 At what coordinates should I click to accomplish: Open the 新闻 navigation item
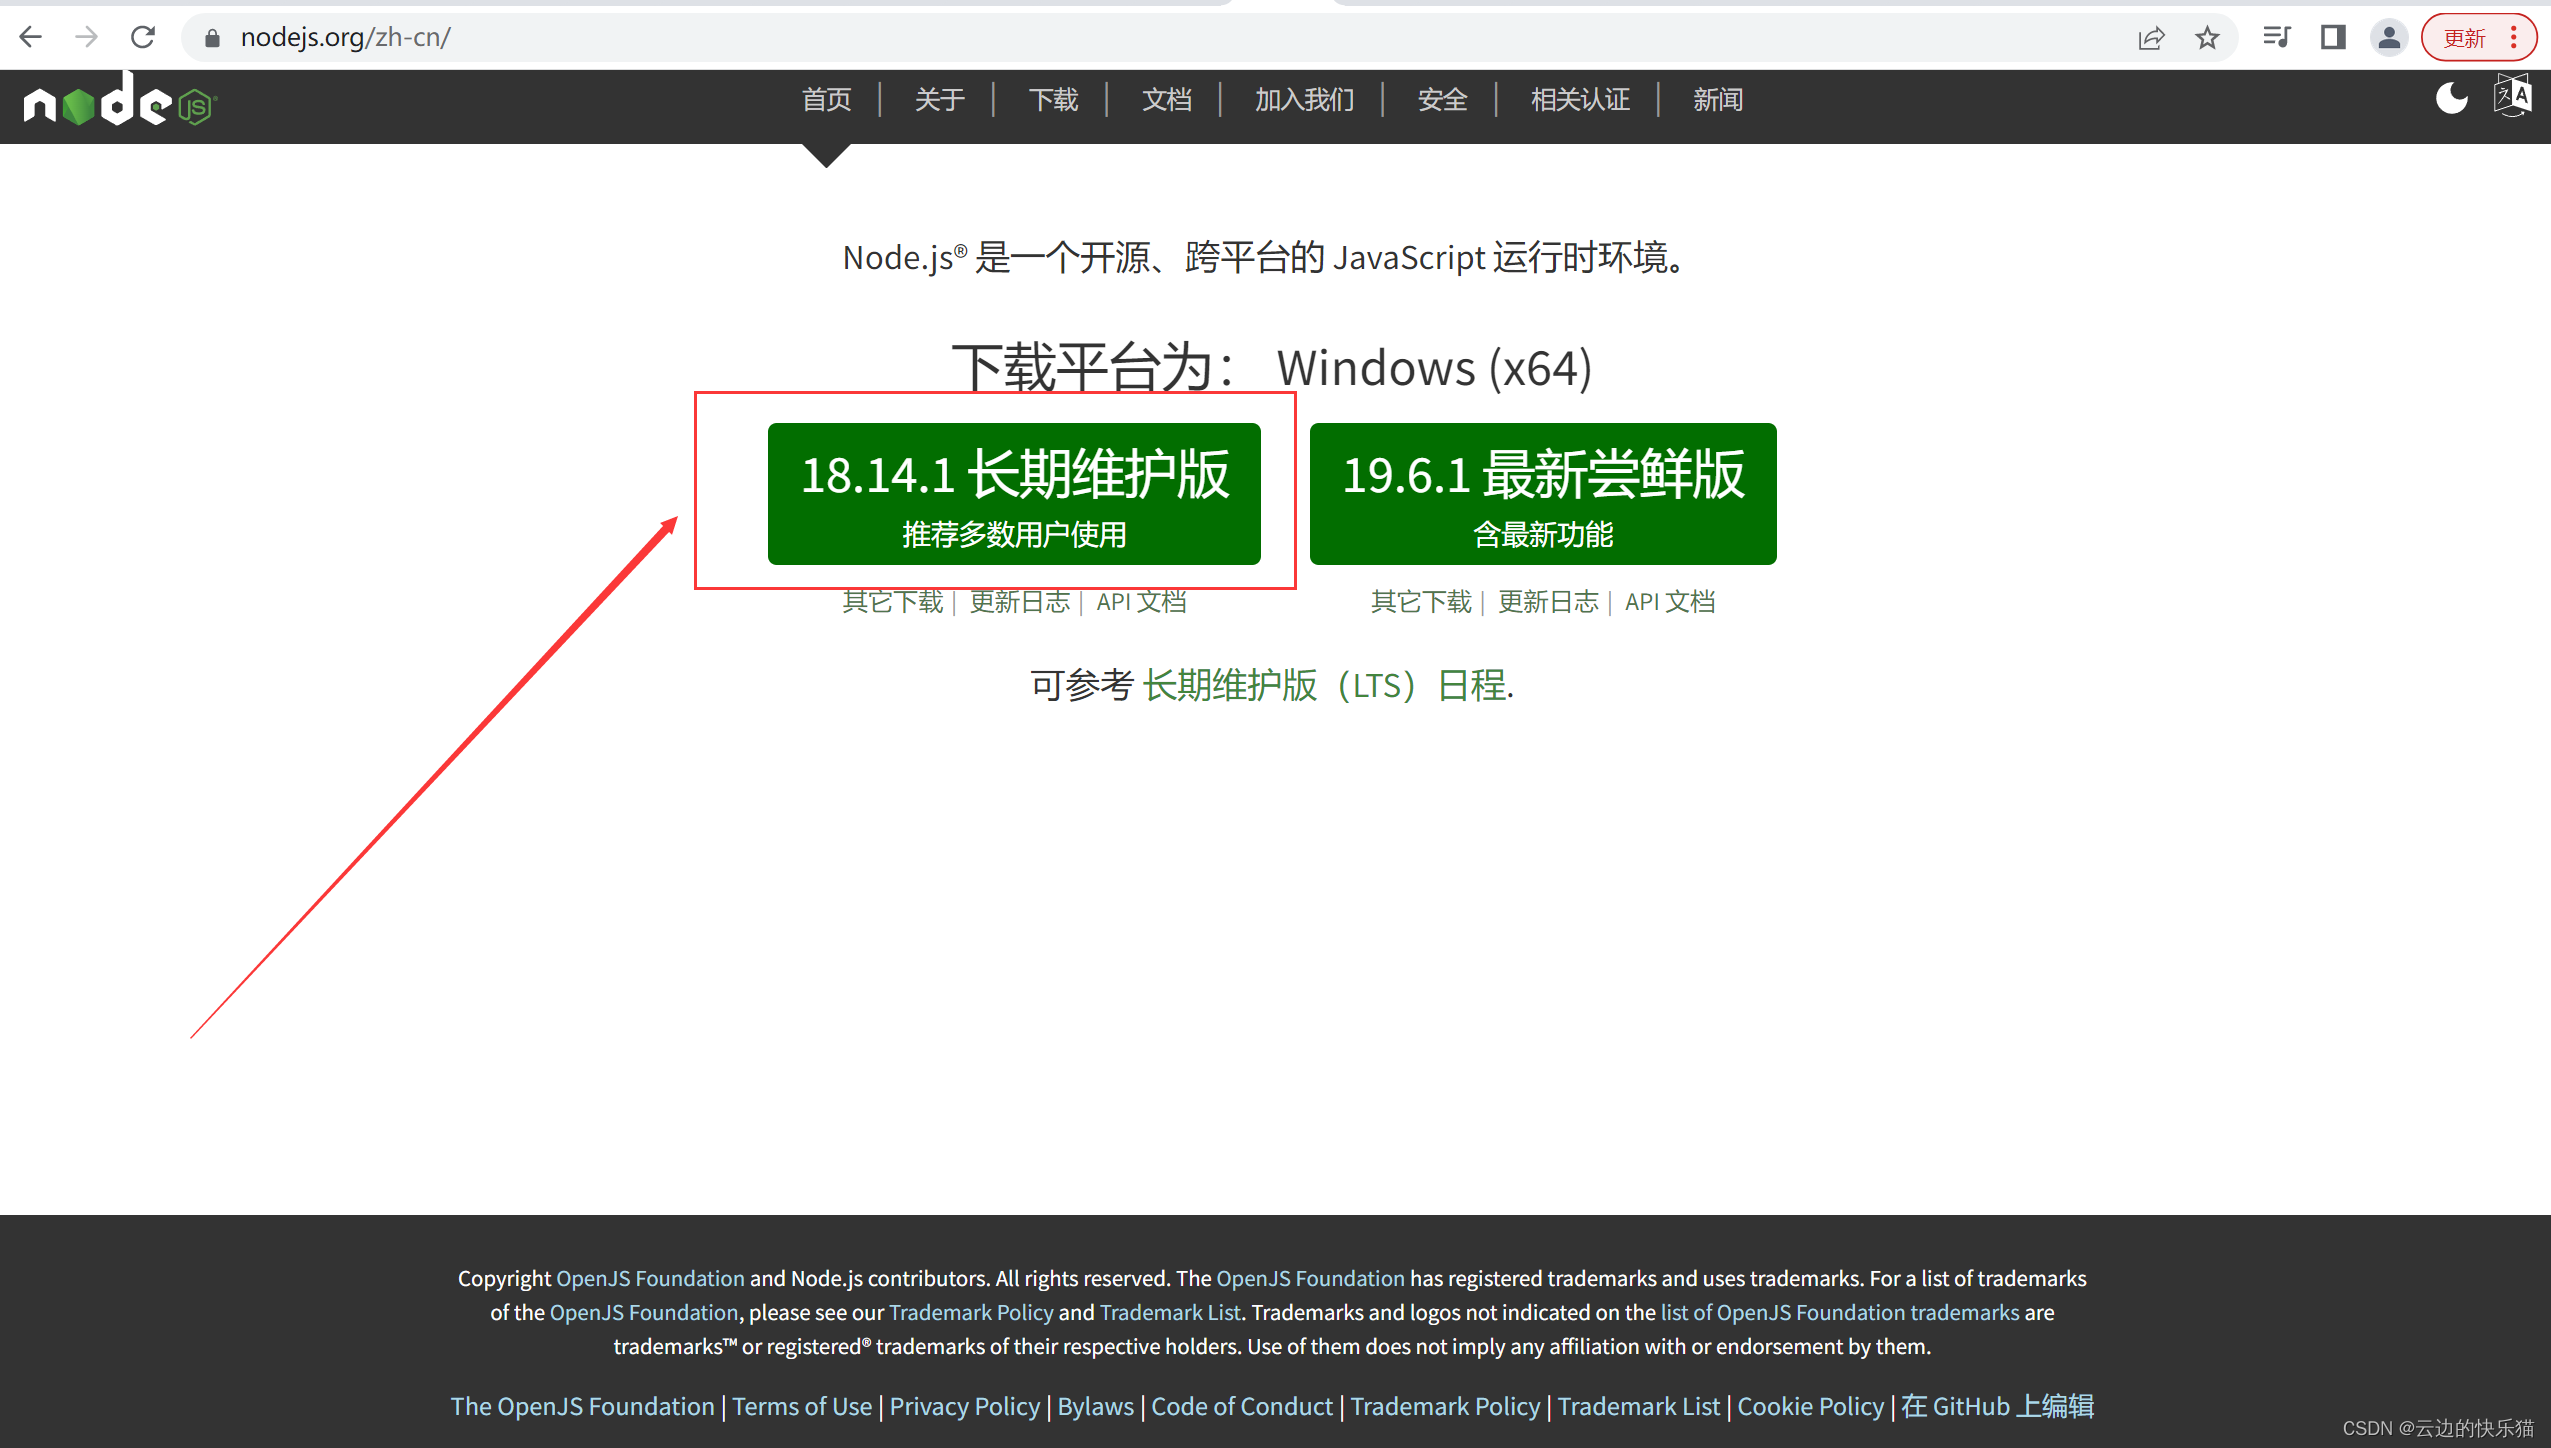[x=1718, y=99]
